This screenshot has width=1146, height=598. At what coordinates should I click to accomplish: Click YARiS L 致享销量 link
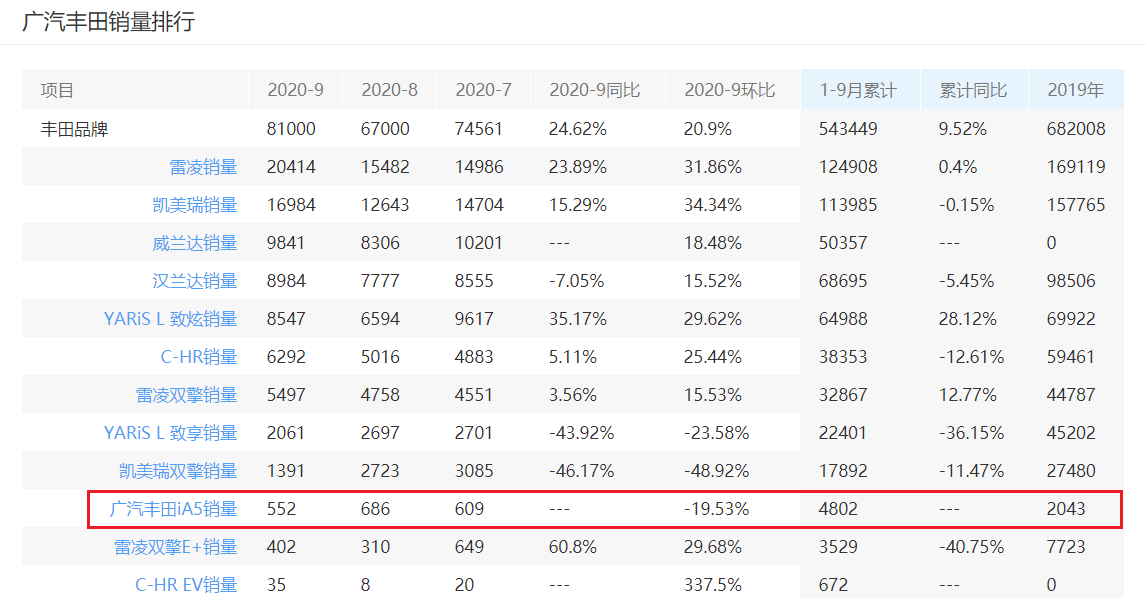(x=170, y=433)
